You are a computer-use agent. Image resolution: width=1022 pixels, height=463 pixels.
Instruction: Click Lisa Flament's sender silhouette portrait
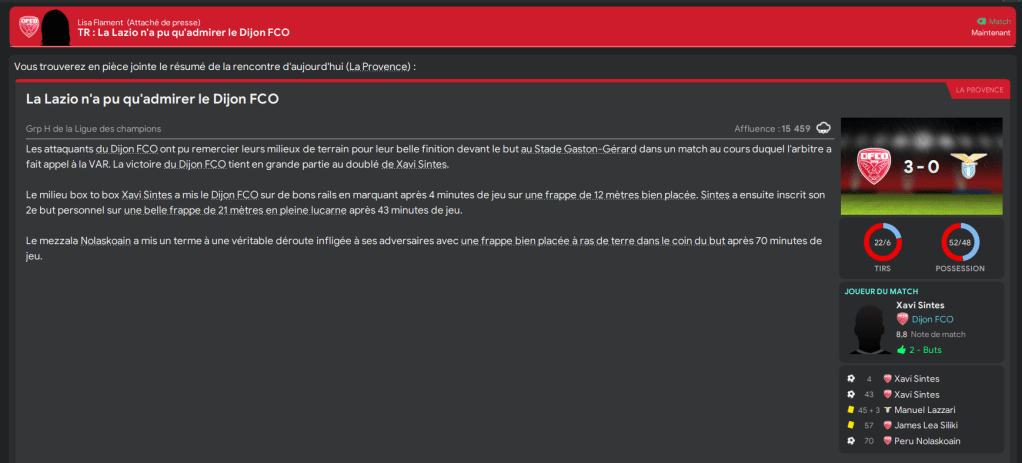pos(57,27)
